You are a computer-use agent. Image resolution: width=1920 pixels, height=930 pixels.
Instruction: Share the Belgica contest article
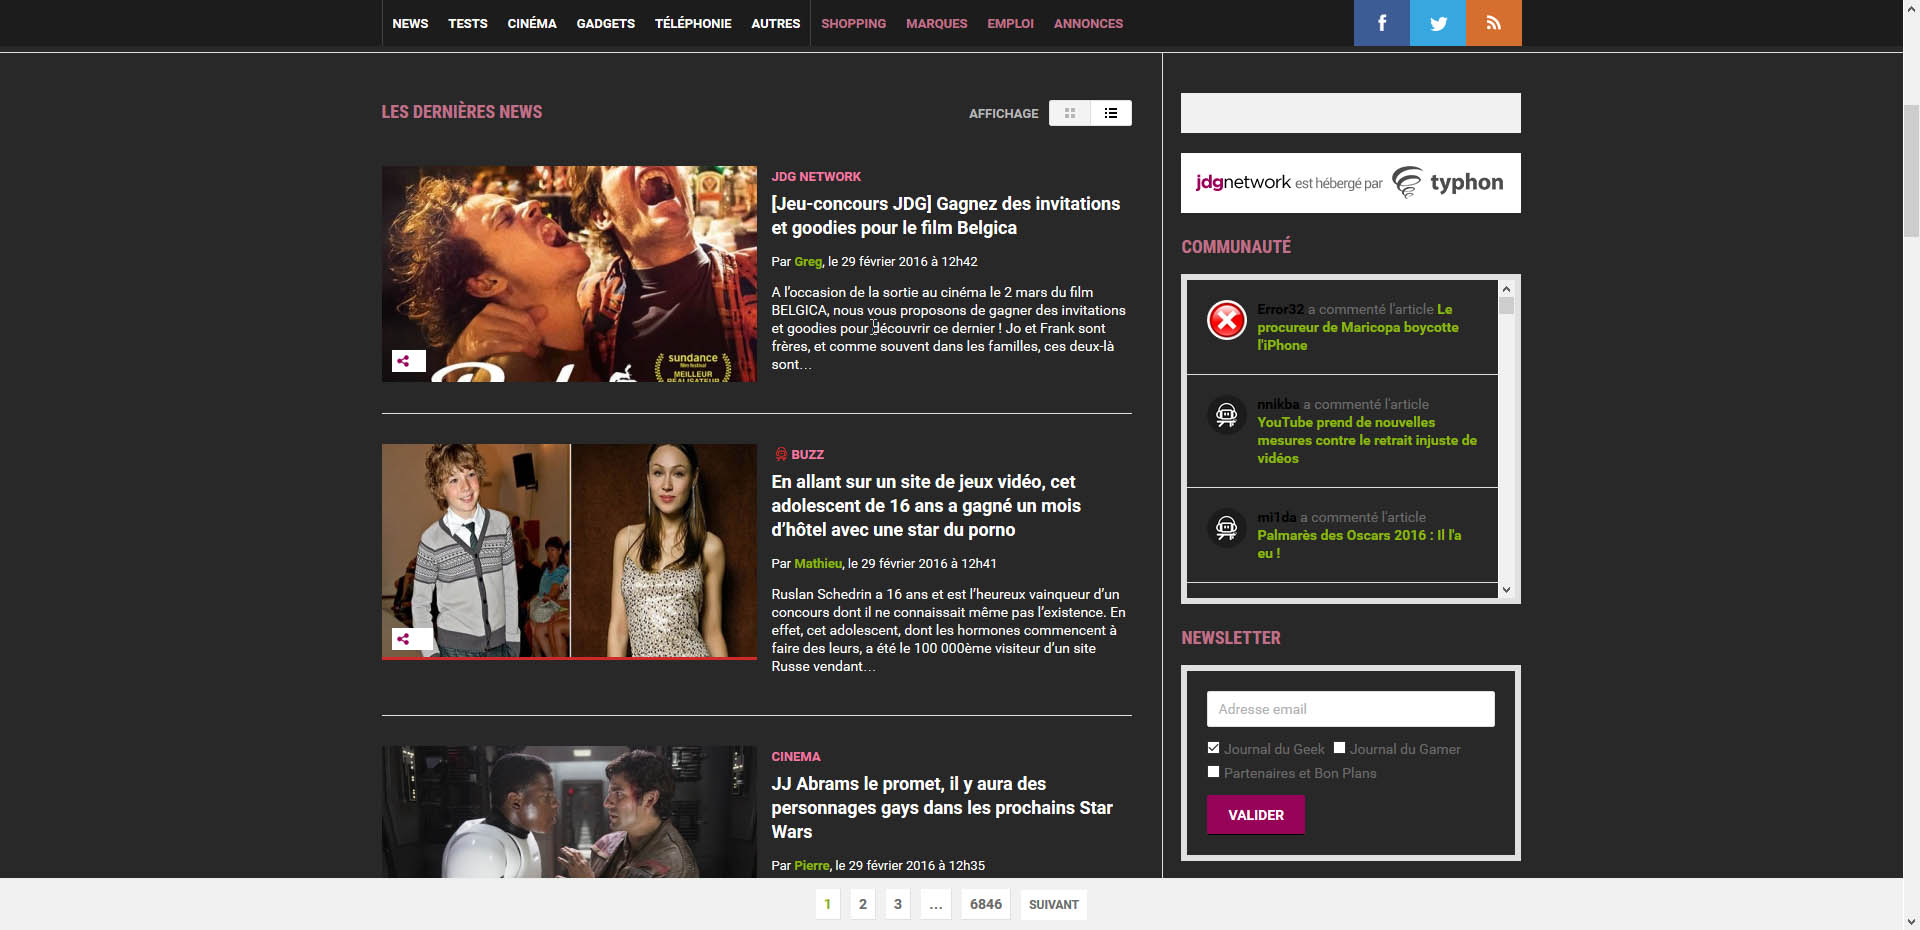pyautogui.click(x=404, y=361)
